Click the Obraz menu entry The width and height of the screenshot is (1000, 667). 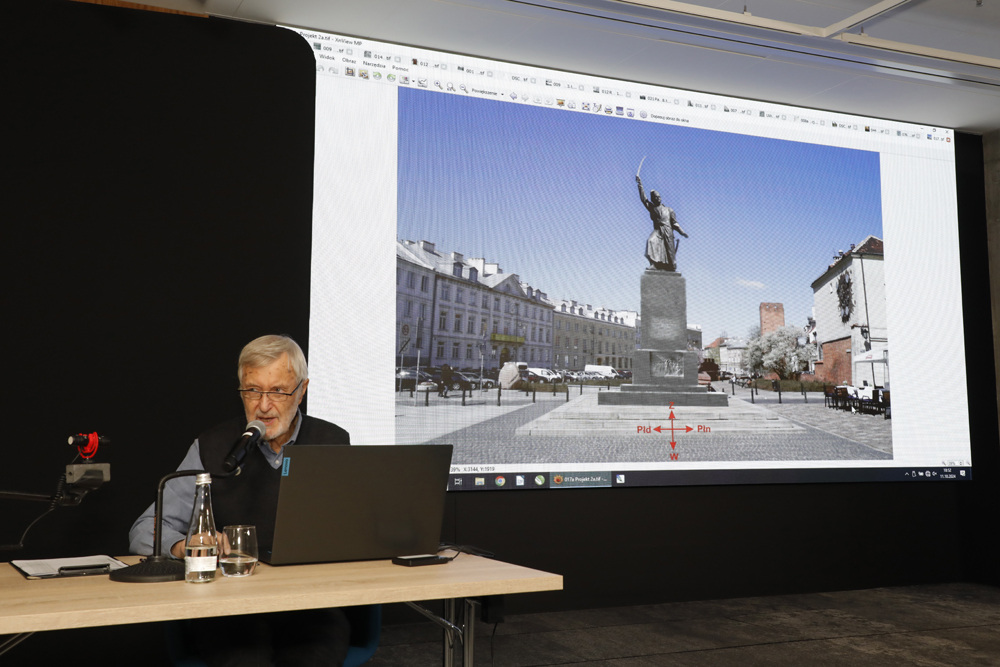point(350,61)
